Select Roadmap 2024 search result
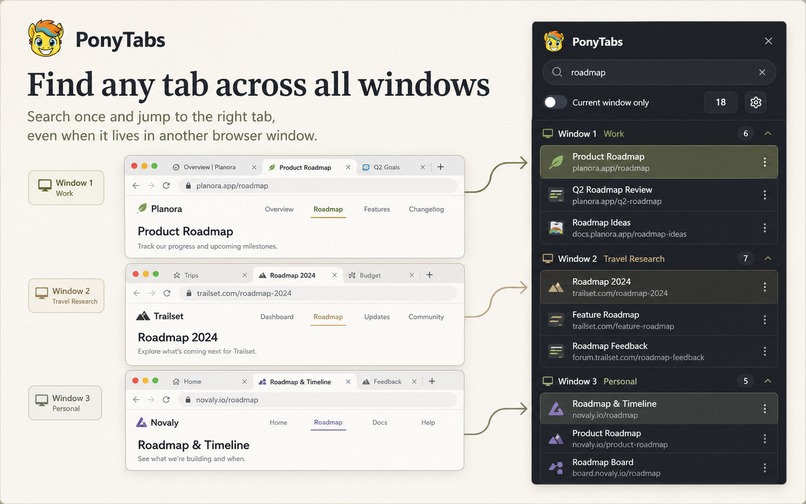806x504 pixels. (x=658, y=287)
